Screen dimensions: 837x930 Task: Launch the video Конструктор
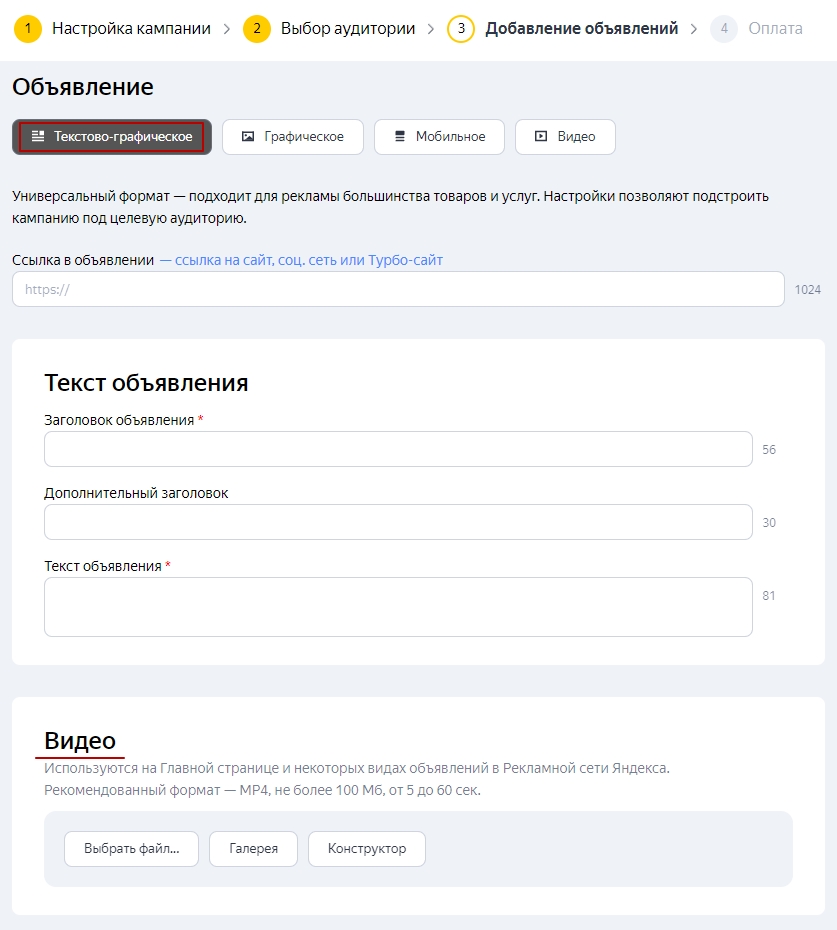point(366,849)
